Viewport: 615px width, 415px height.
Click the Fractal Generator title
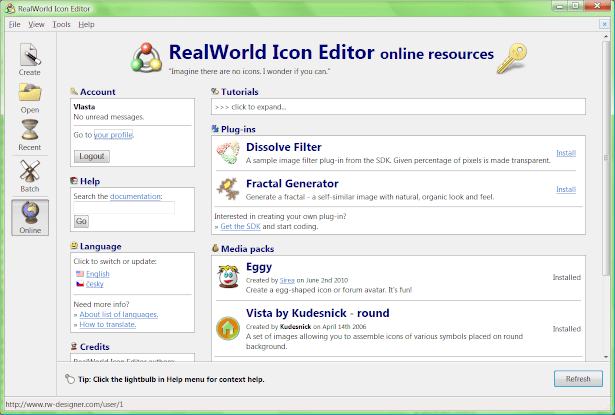pos(292,184)
